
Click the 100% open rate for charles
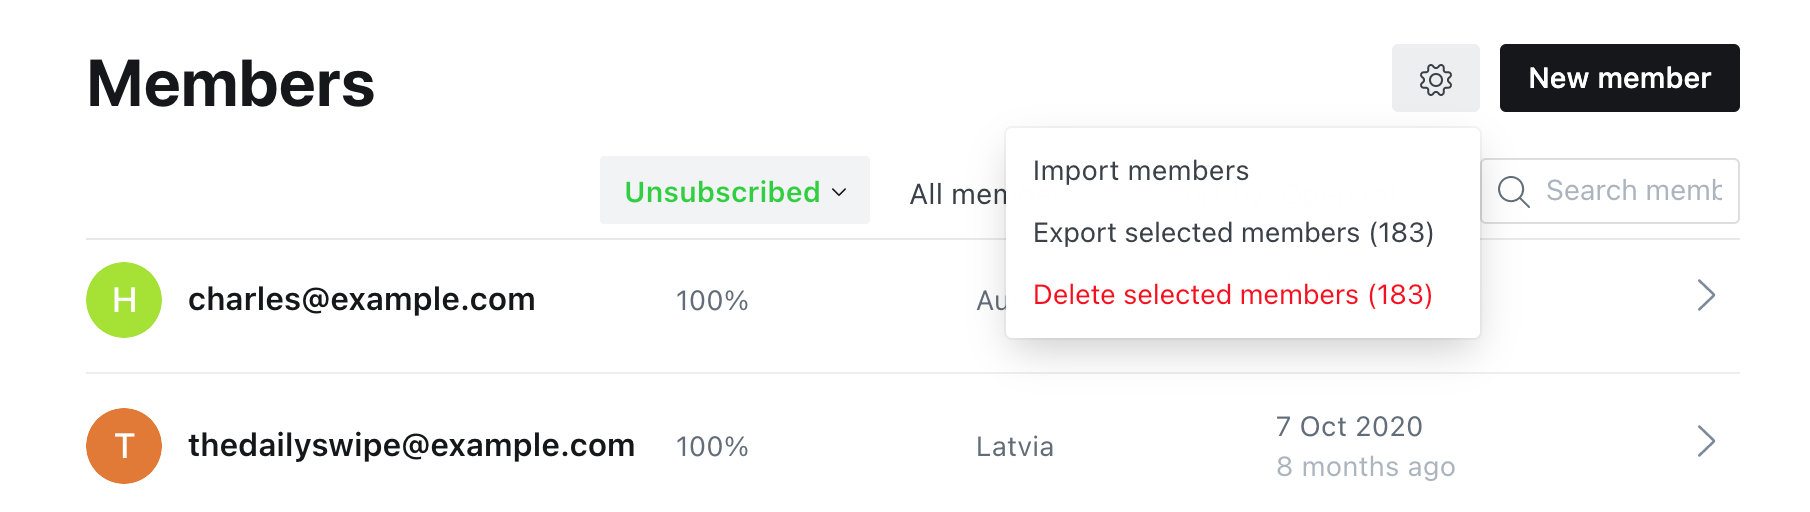(x=712, y=301)
